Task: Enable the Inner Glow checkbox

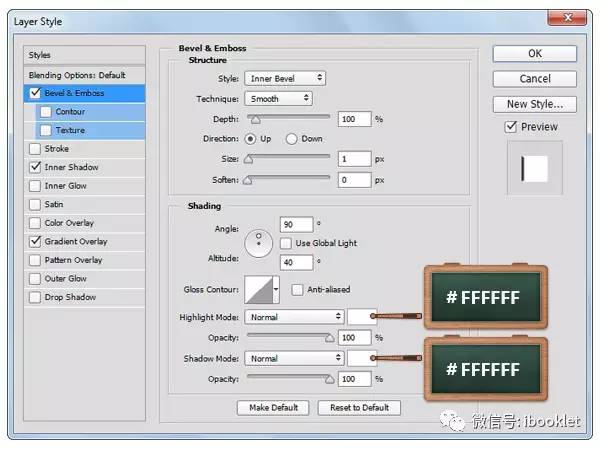Action: tap(35, 186)
